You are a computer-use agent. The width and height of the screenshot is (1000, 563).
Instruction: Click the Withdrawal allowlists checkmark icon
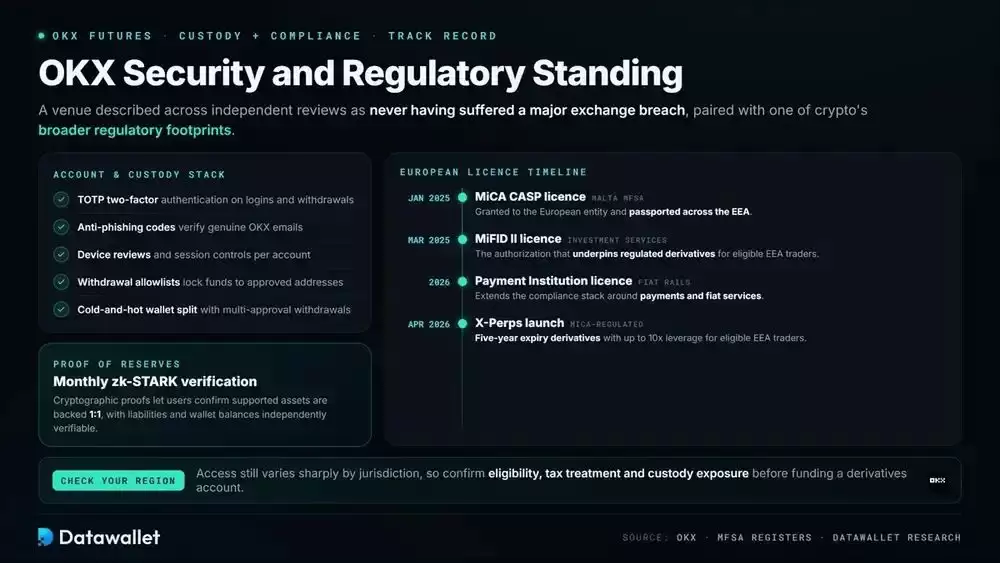pyautogui.click(x=61, y=282)
